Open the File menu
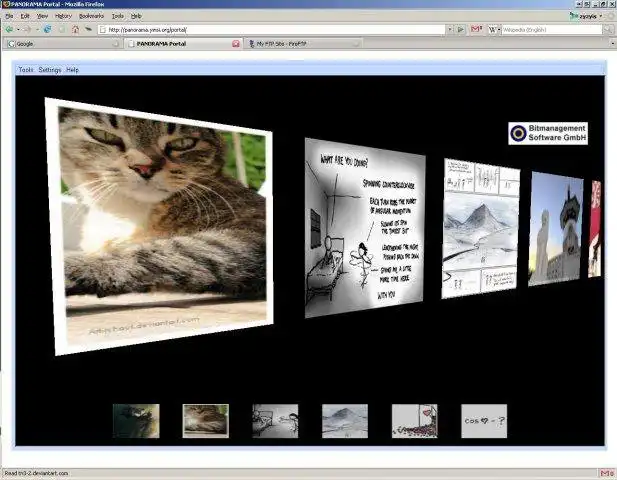Screen dimensions: 617x480 9,16
